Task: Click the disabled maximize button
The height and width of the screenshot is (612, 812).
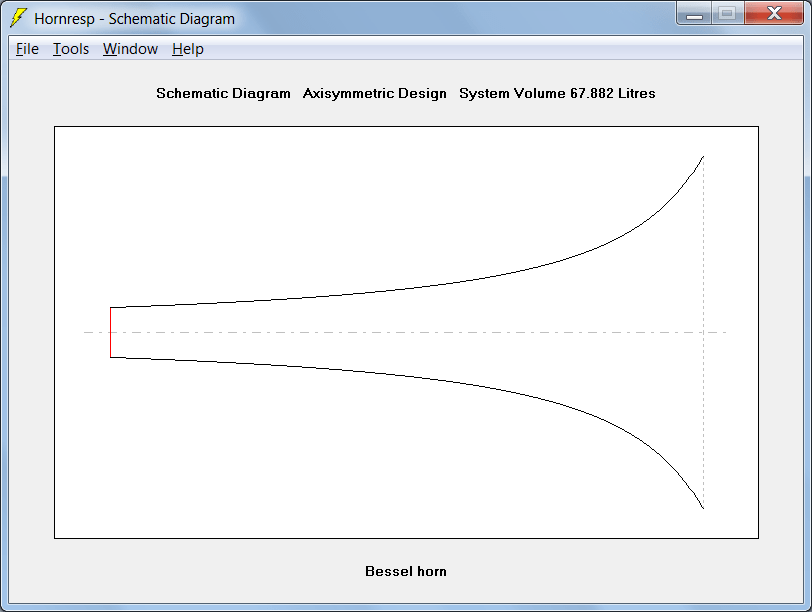Action: pyautogui.click(x=728, y=14)
